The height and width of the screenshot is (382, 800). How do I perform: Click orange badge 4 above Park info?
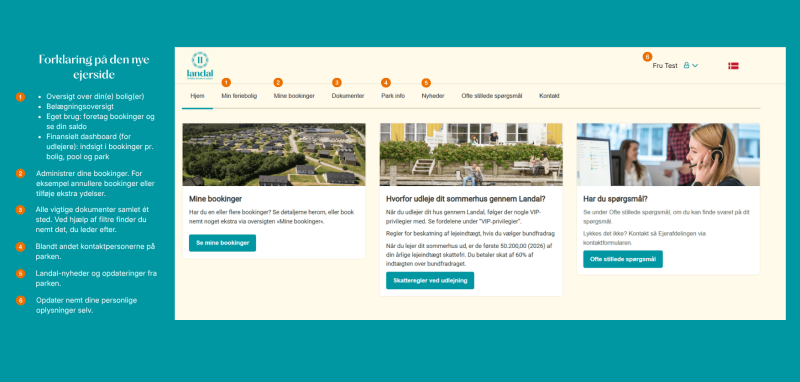pos(386,83)
